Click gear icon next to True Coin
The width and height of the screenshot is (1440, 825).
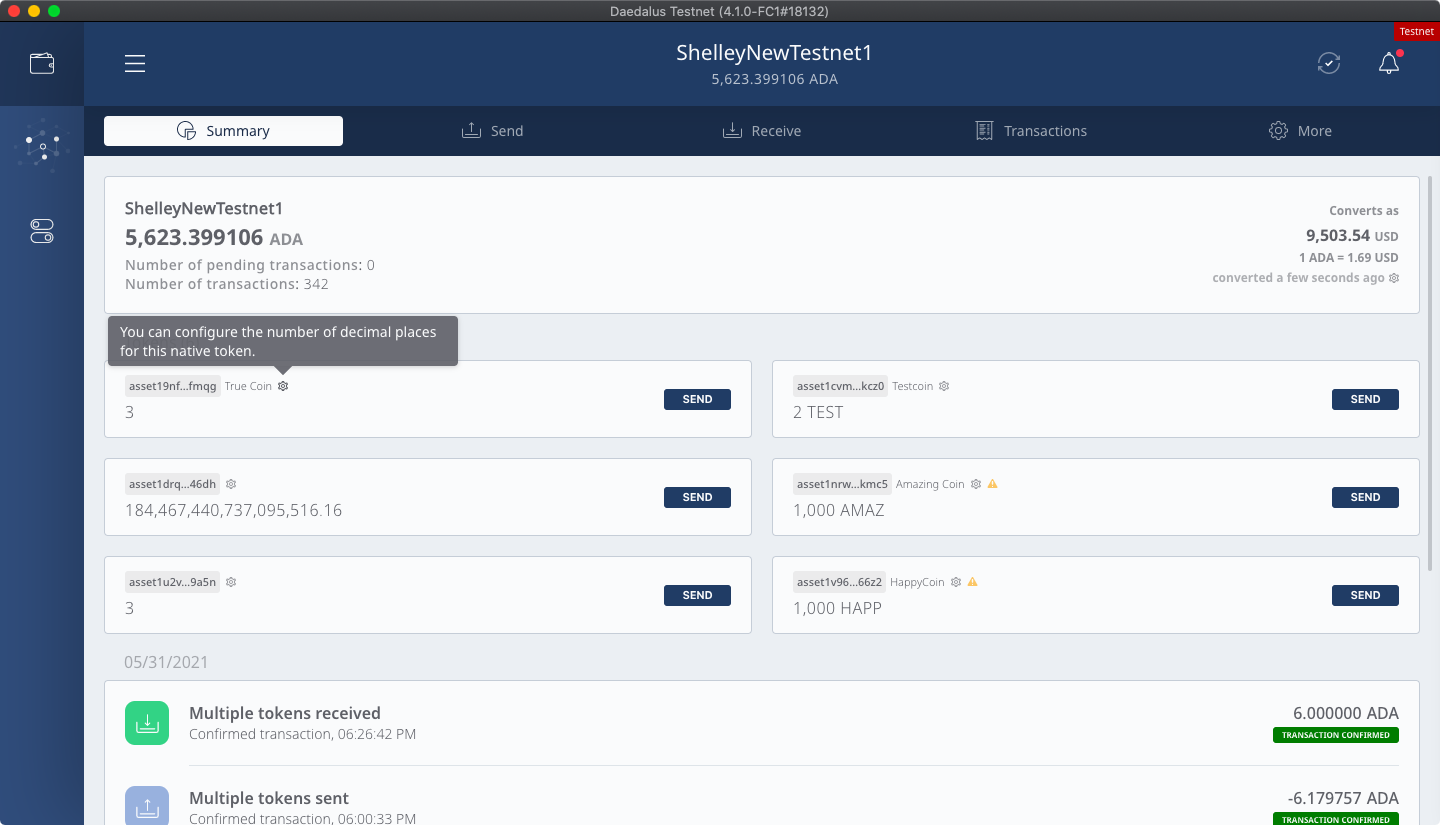[283, 386]
